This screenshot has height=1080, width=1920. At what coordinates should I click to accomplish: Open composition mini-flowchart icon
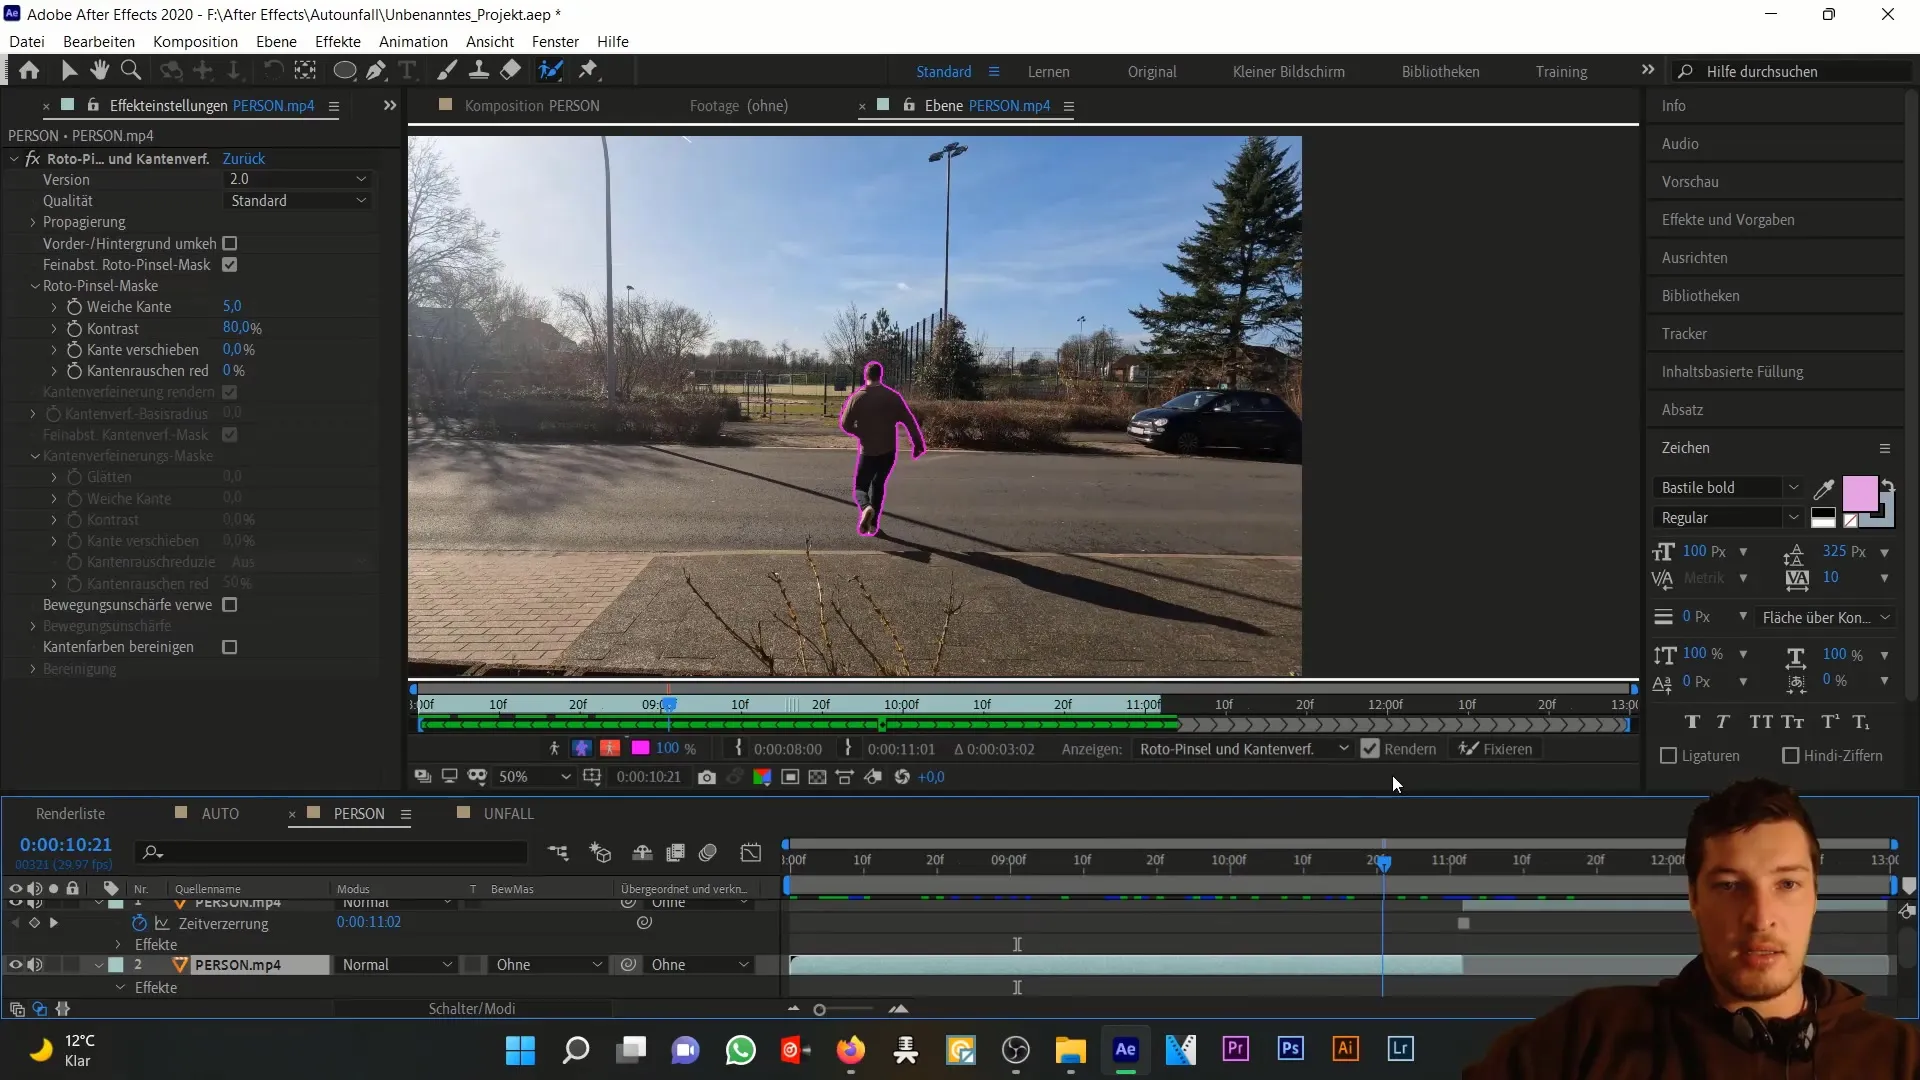[558, 853]
